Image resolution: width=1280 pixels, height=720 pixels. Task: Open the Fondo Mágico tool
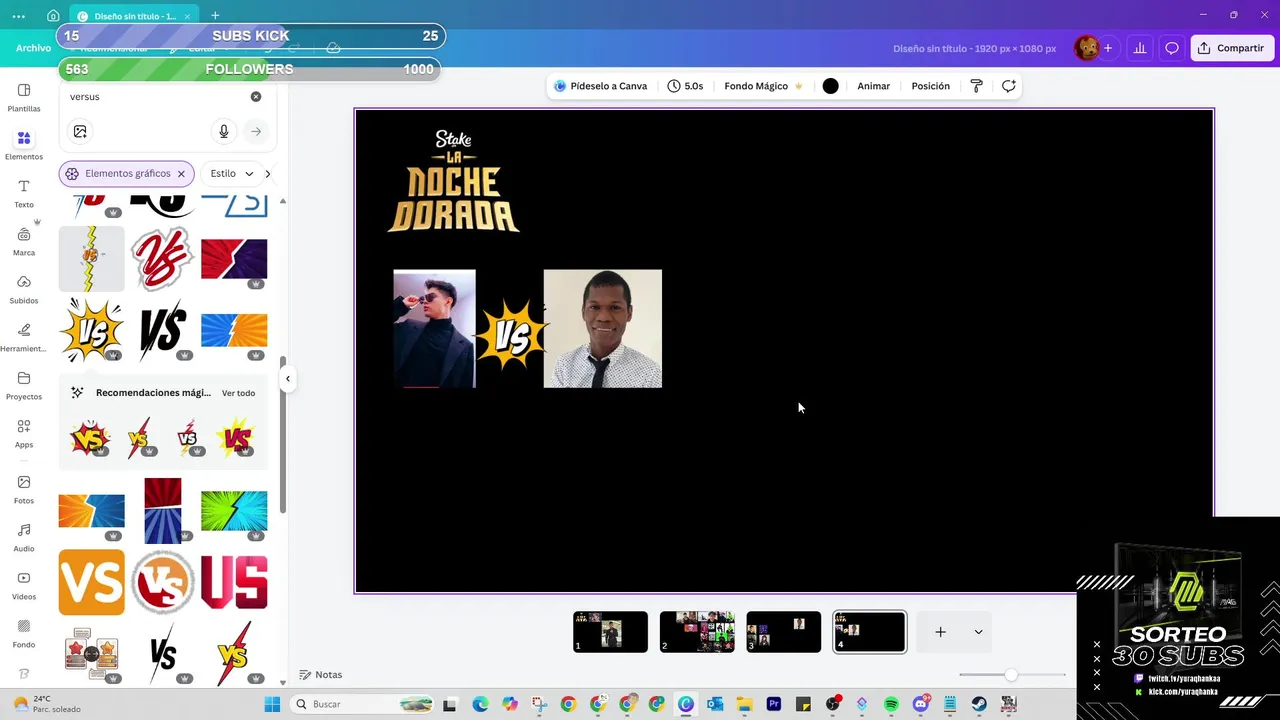pos(763,86)
